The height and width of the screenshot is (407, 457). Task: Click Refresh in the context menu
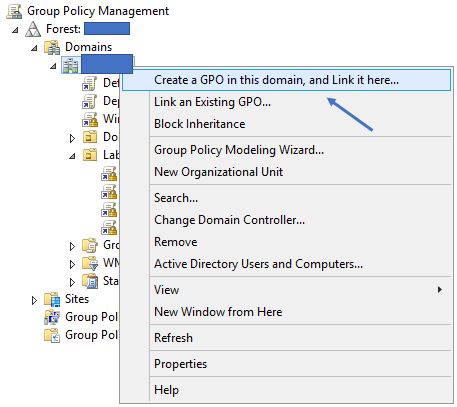286,338
